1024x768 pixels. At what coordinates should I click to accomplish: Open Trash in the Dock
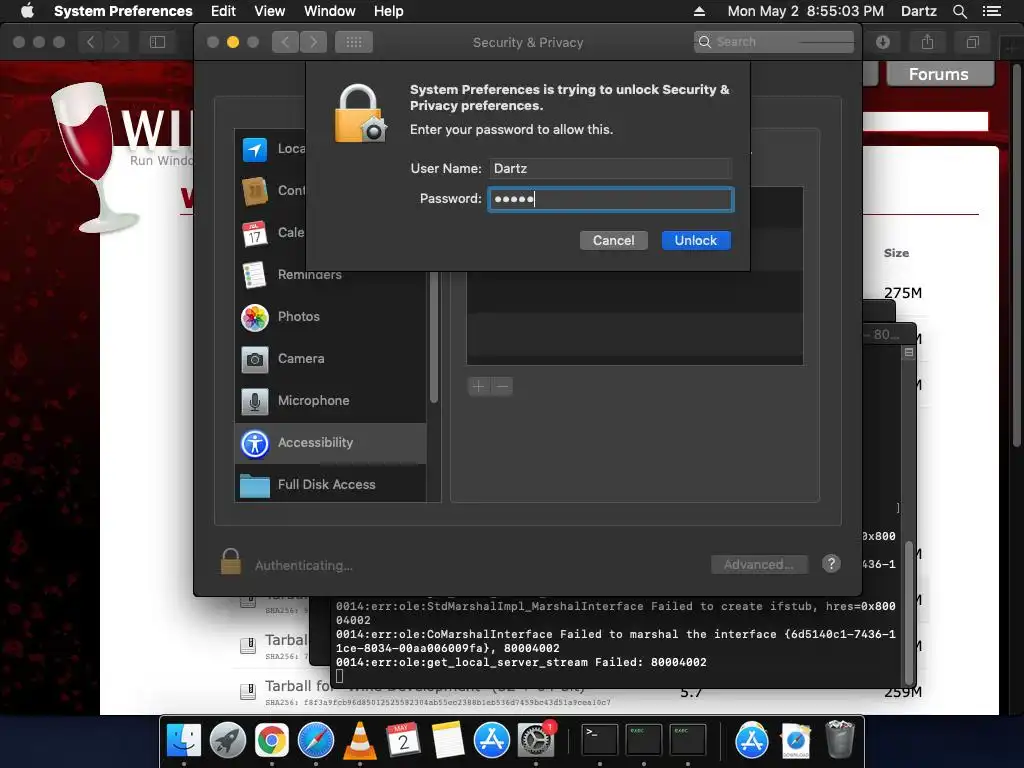click(x=840, y=740)
